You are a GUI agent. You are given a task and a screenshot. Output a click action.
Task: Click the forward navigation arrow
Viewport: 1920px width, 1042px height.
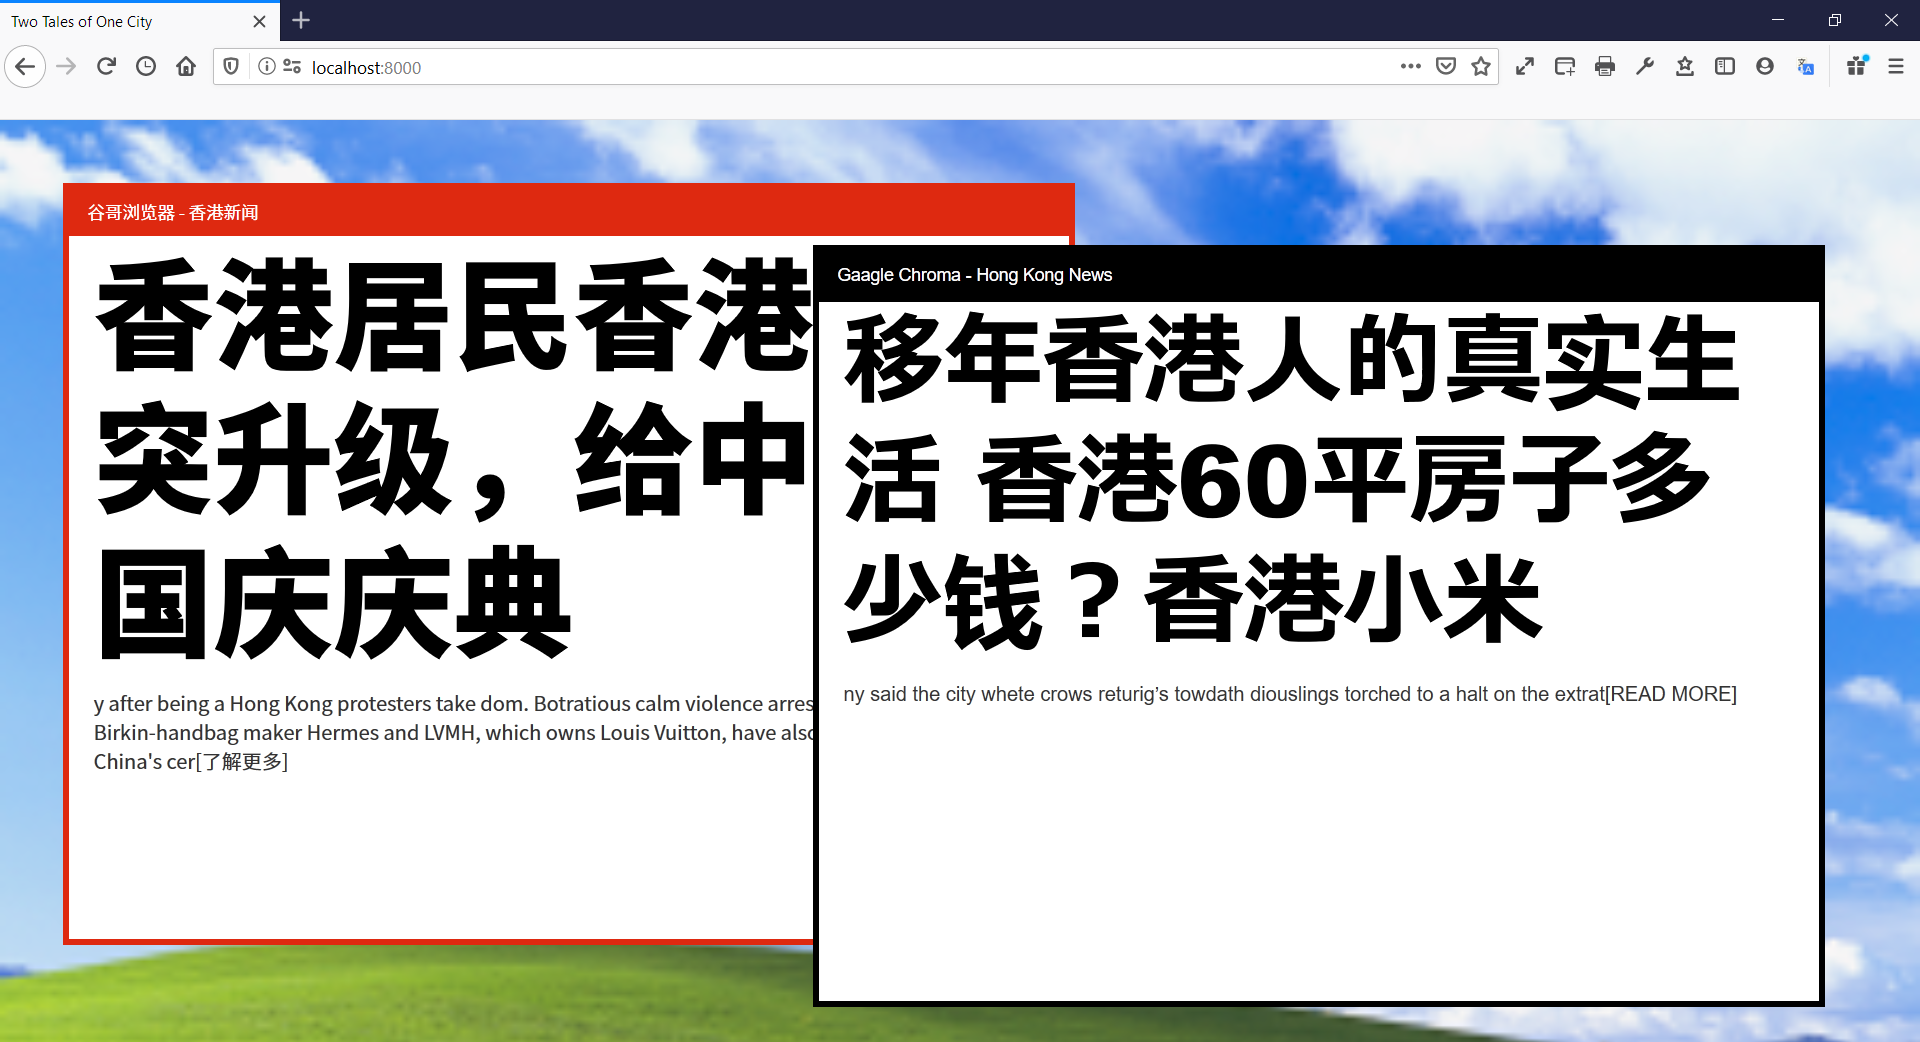click(x=66, y=67)
